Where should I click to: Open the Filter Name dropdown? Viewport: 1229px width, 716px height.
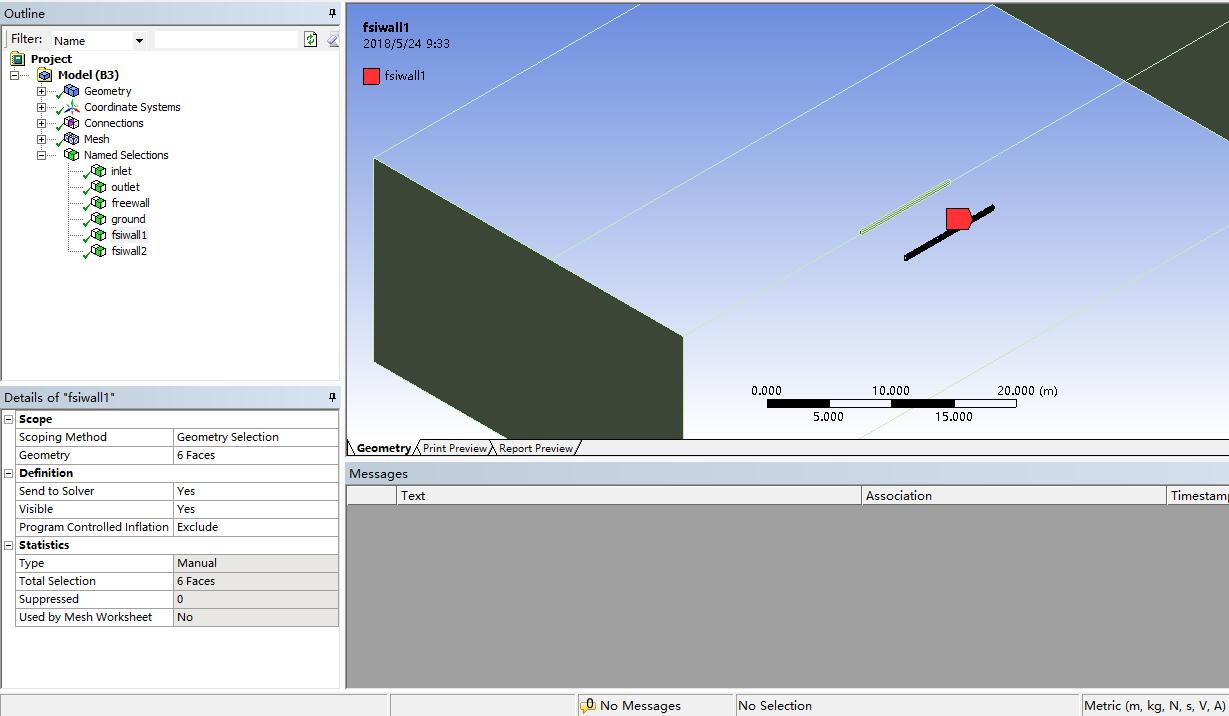(139, 41)
